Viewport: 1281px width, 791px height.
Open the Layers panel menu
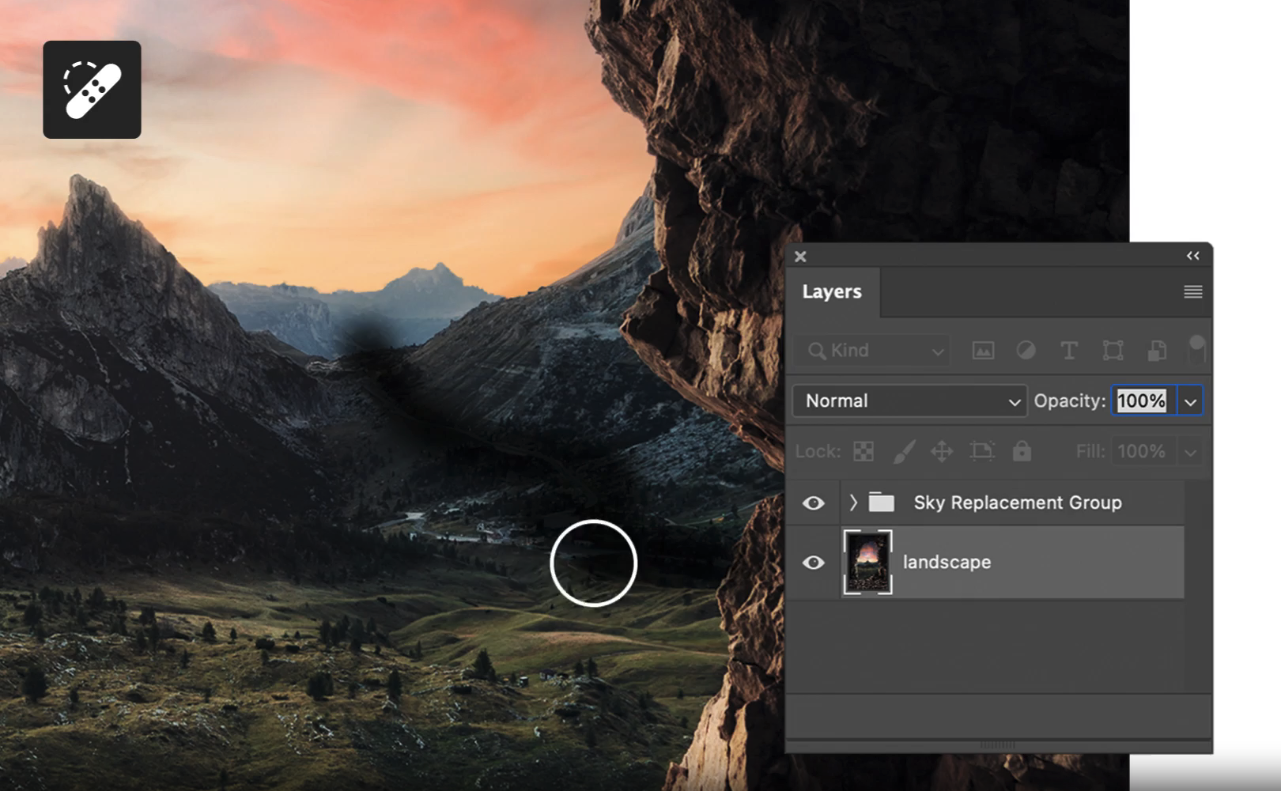click(x=1193, y=291)
